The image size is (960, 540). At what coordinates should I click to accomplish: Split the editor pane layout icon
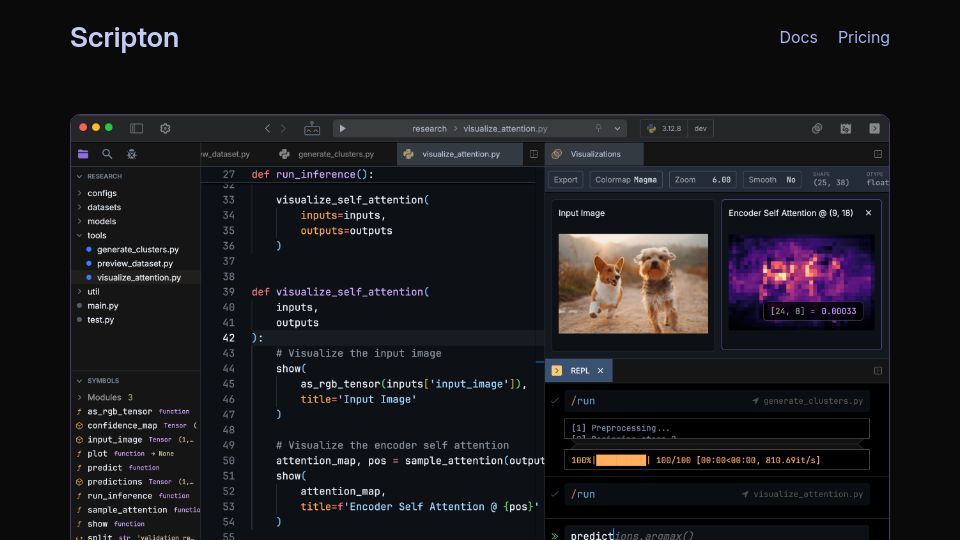[x=534, y=154]
